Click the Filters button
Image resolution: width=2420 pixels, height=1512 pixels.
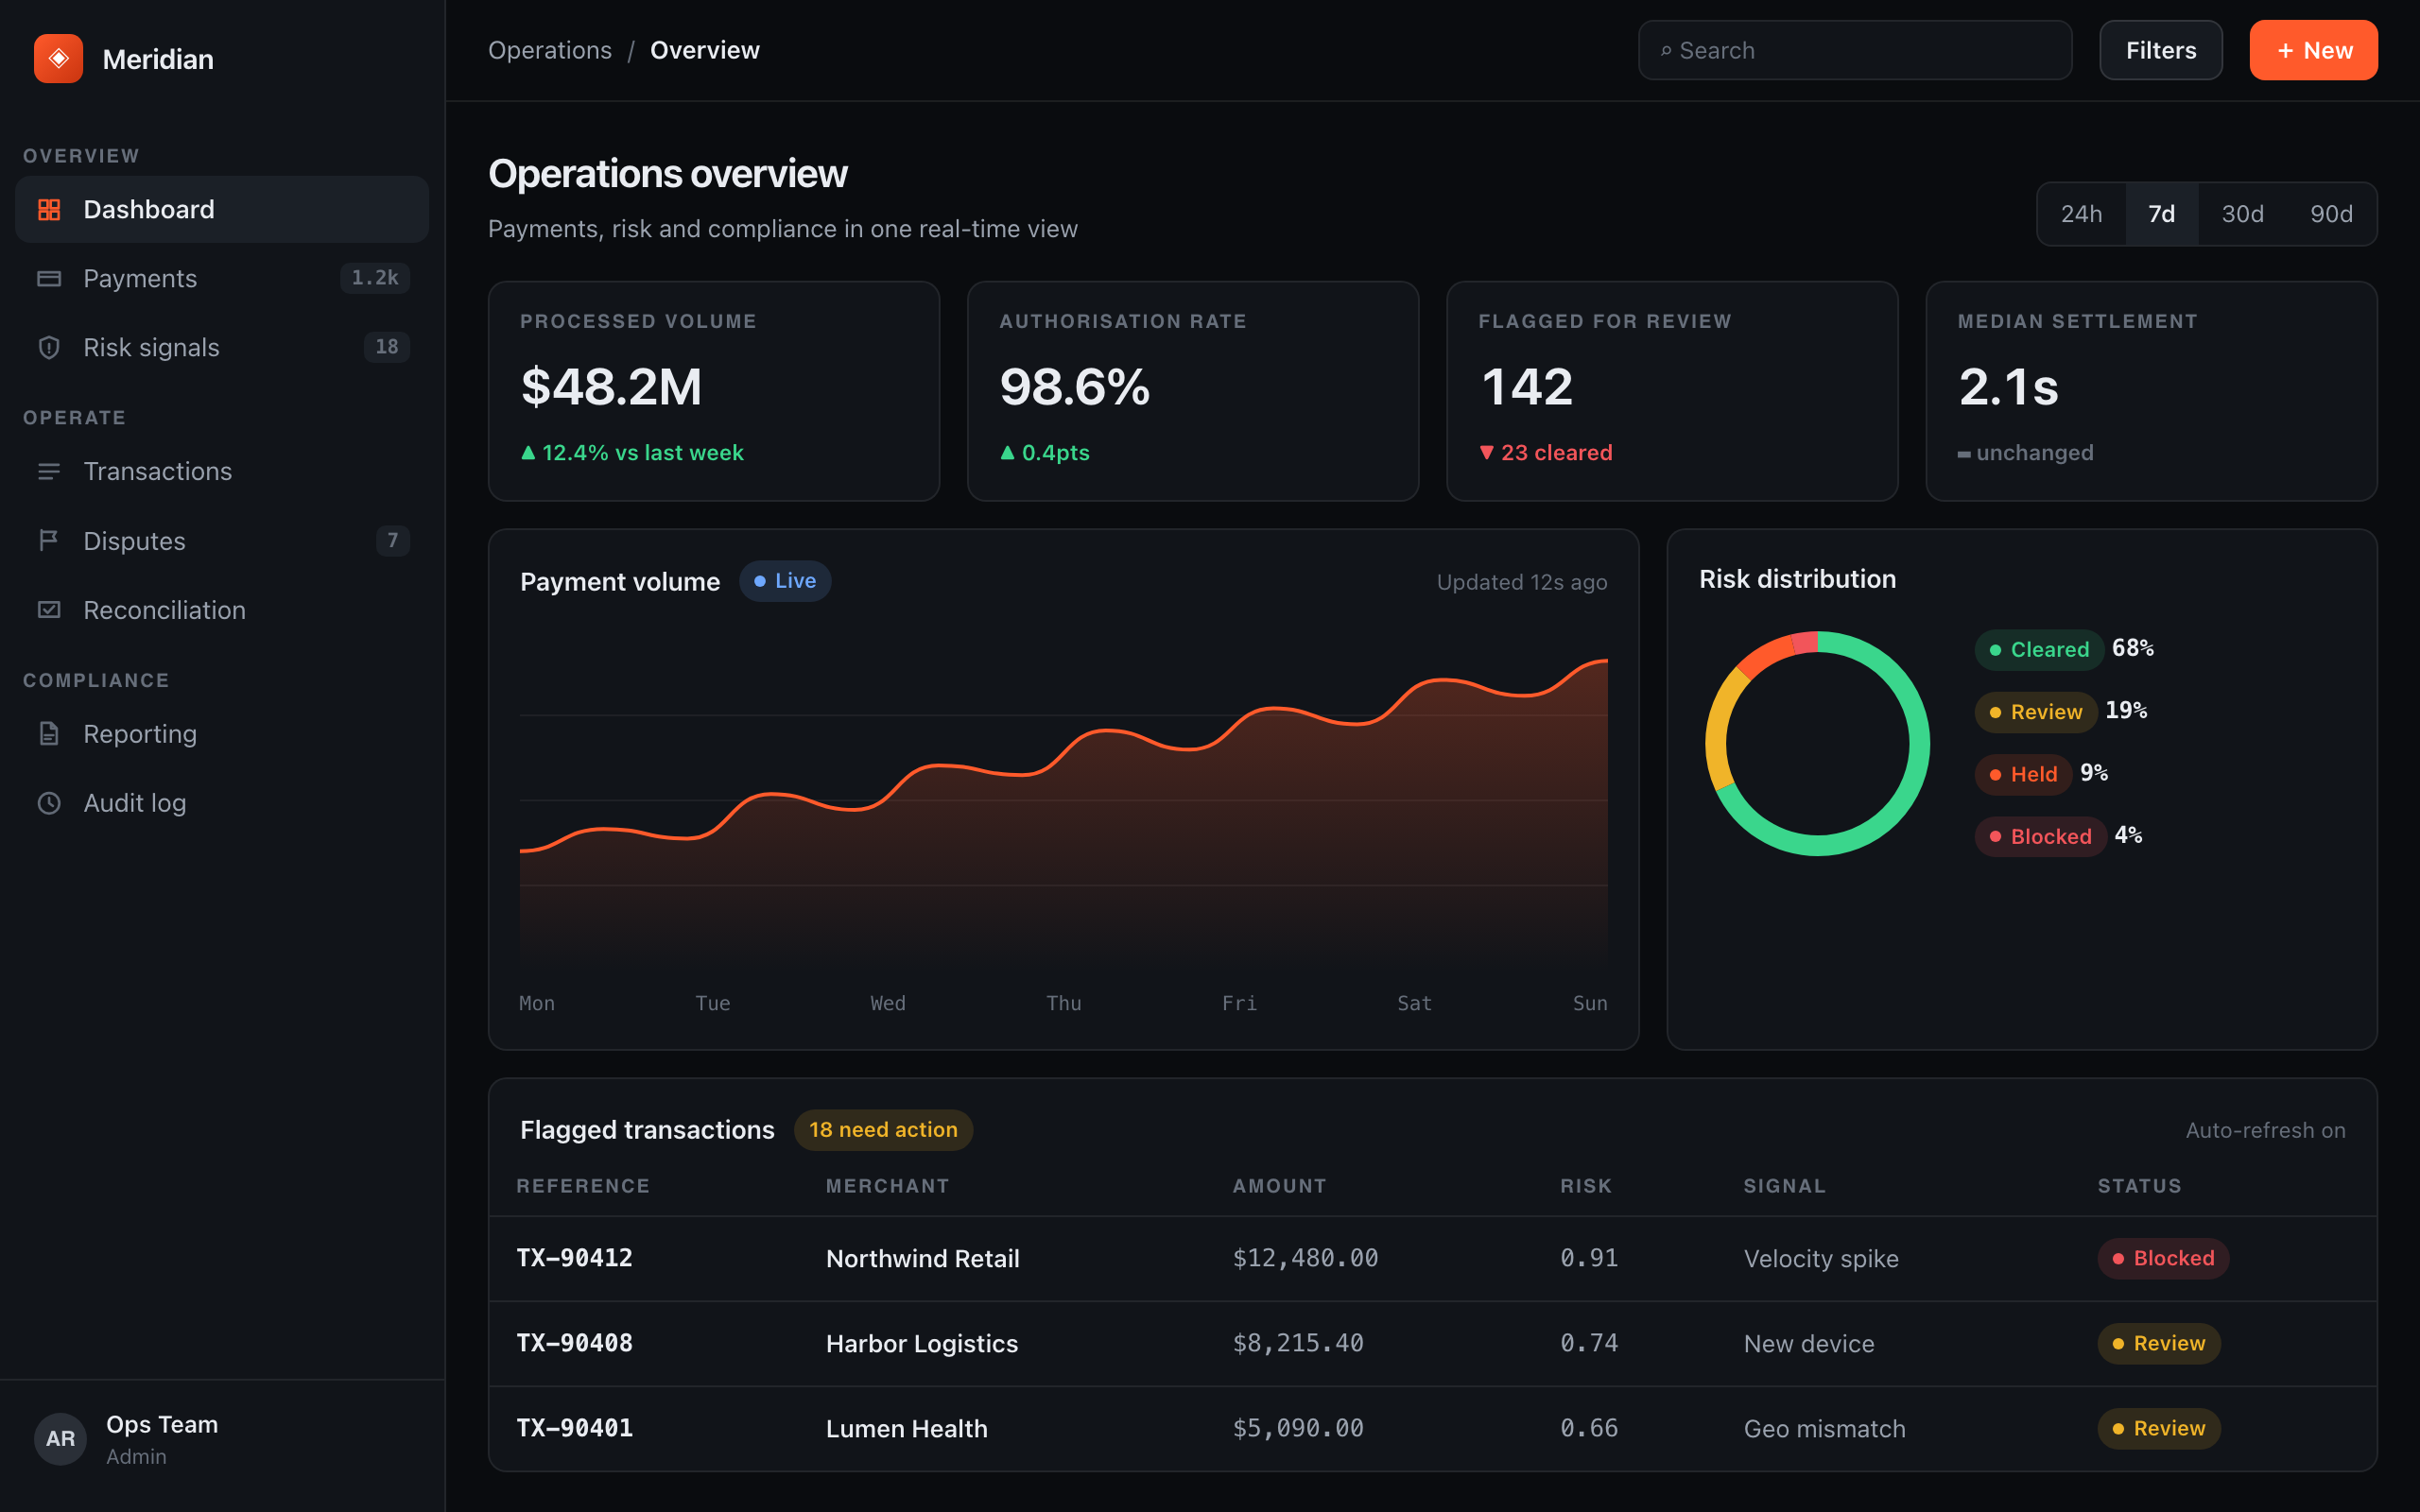pos(2160,50)
